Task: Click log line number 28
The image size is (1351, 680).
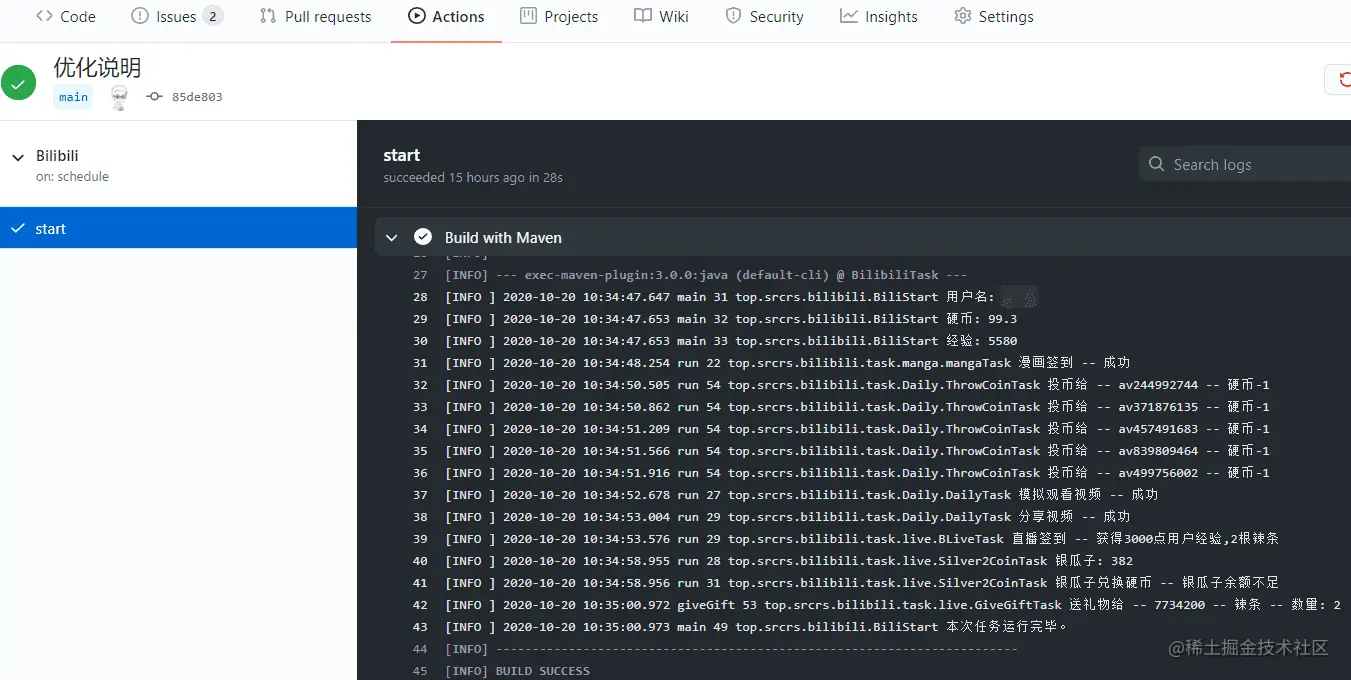Action: pos(420,297)
